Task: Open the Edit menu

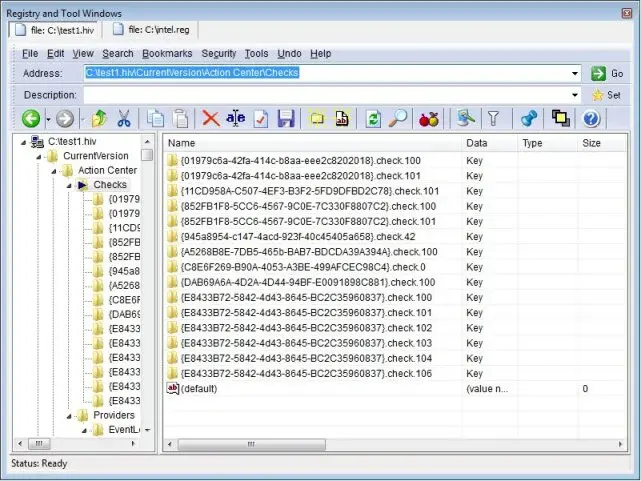Action: [55, 54]
